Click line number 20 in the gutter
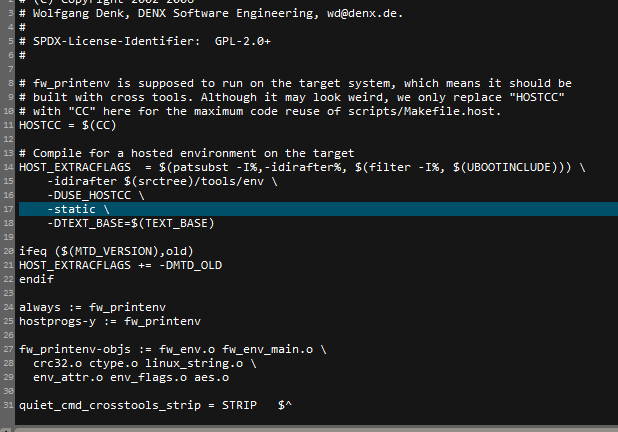The height and width of the screenshot is (432, 618). point(9,251)
